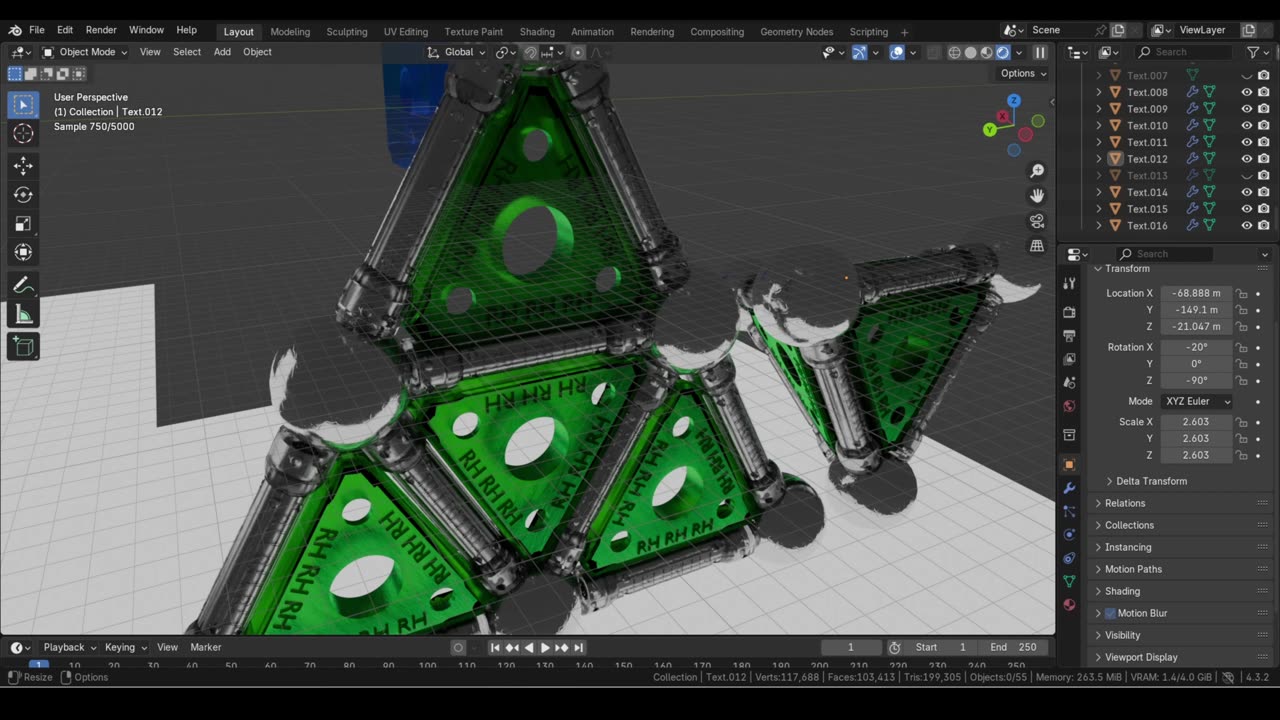This screenshot has width=1280, height=720.
Task: Click the outliner filter funnel icon
Action: 1253,52
